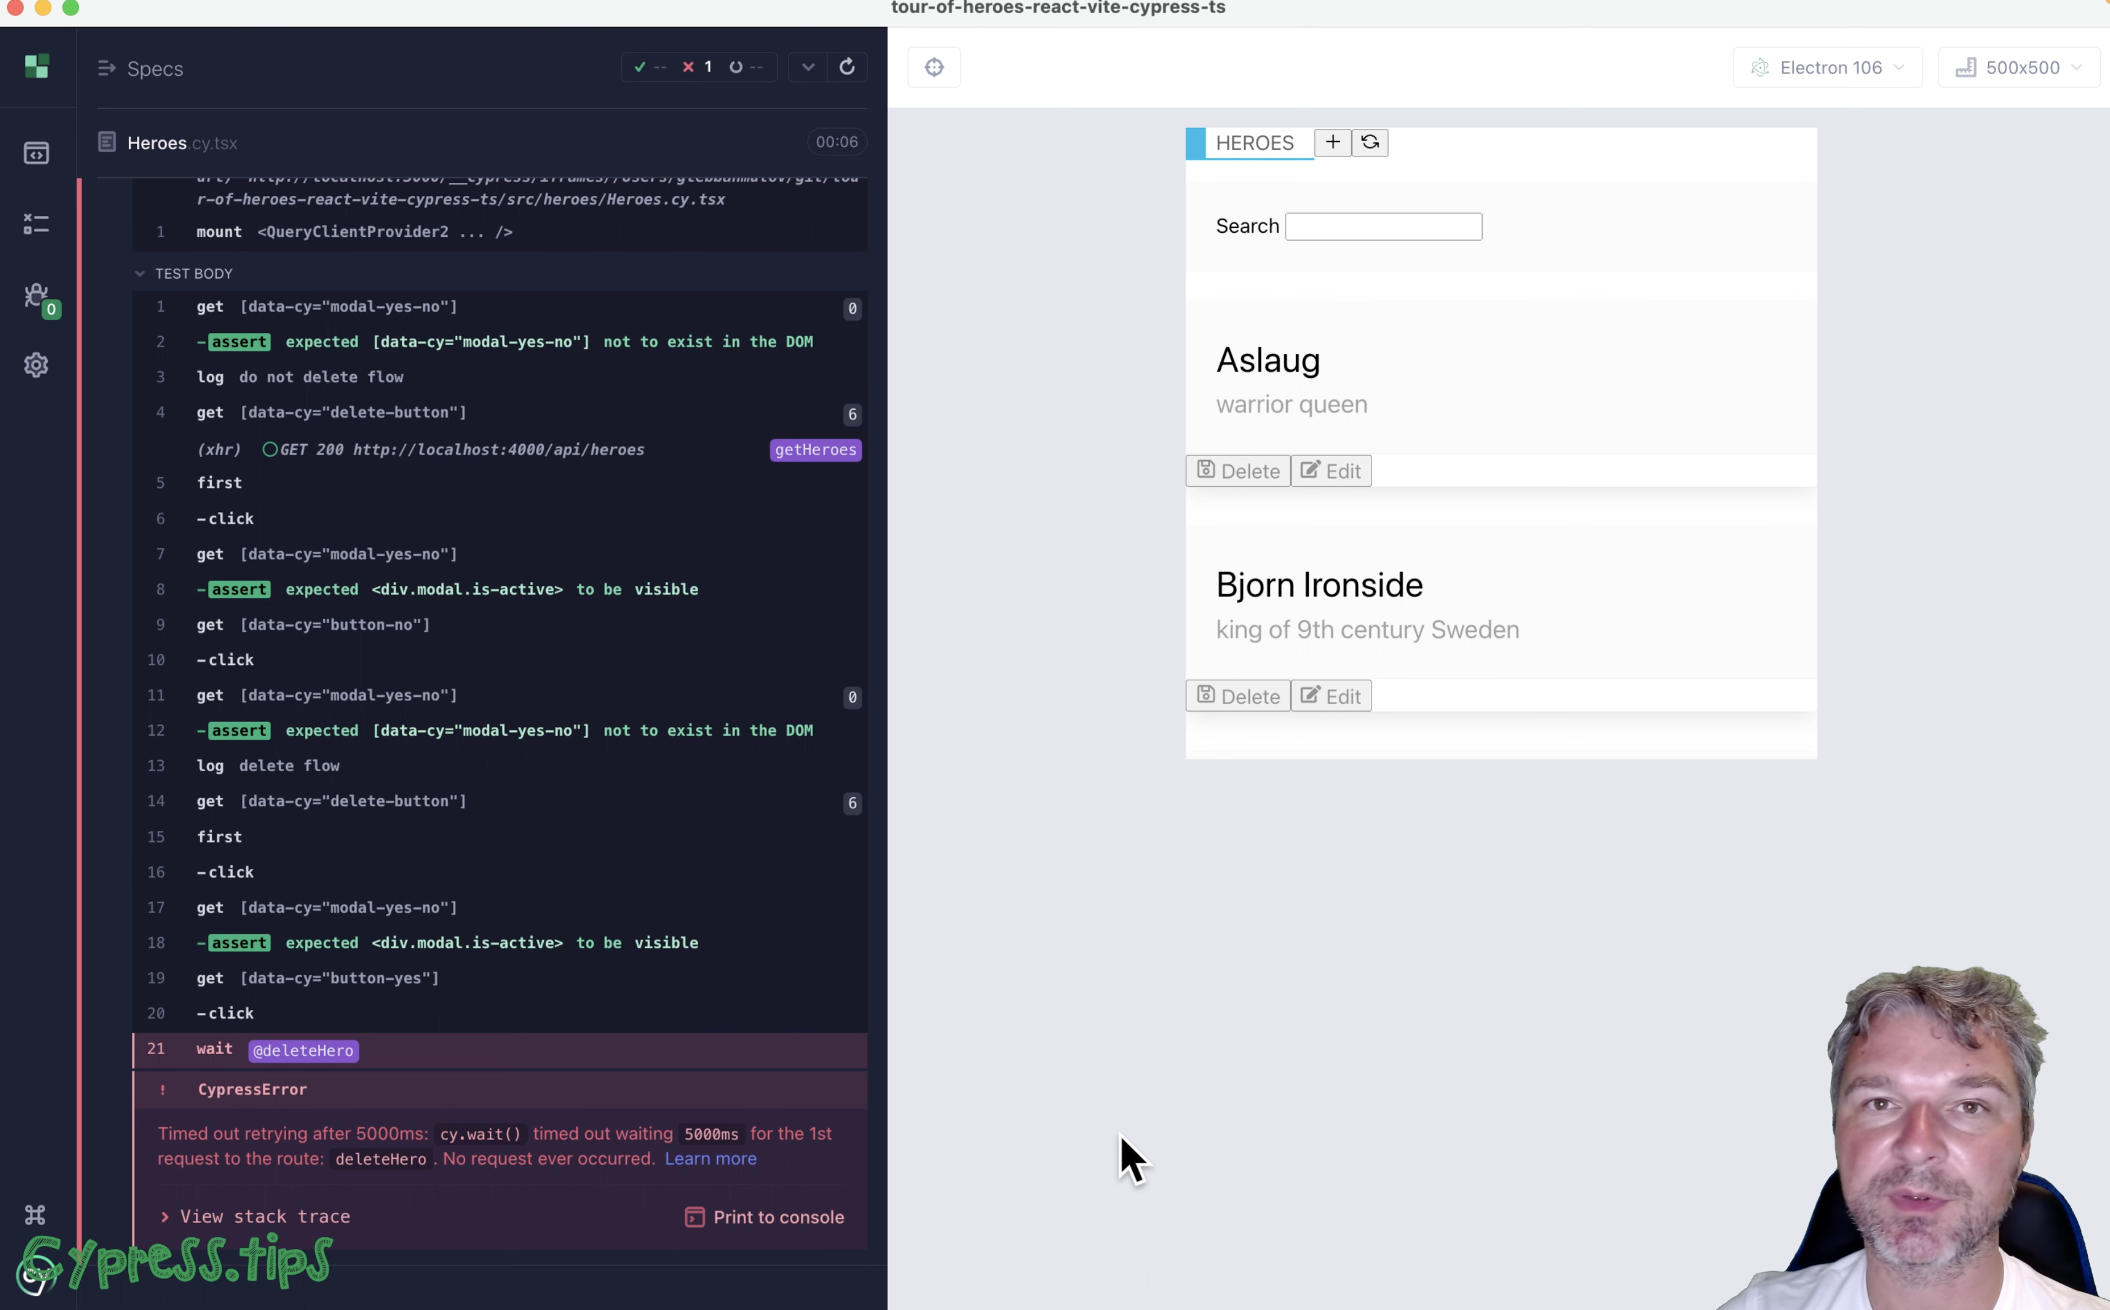2110x1310 pixels.
Task: Open the 500x500 viewport size dropdown
Action: 2019,67
